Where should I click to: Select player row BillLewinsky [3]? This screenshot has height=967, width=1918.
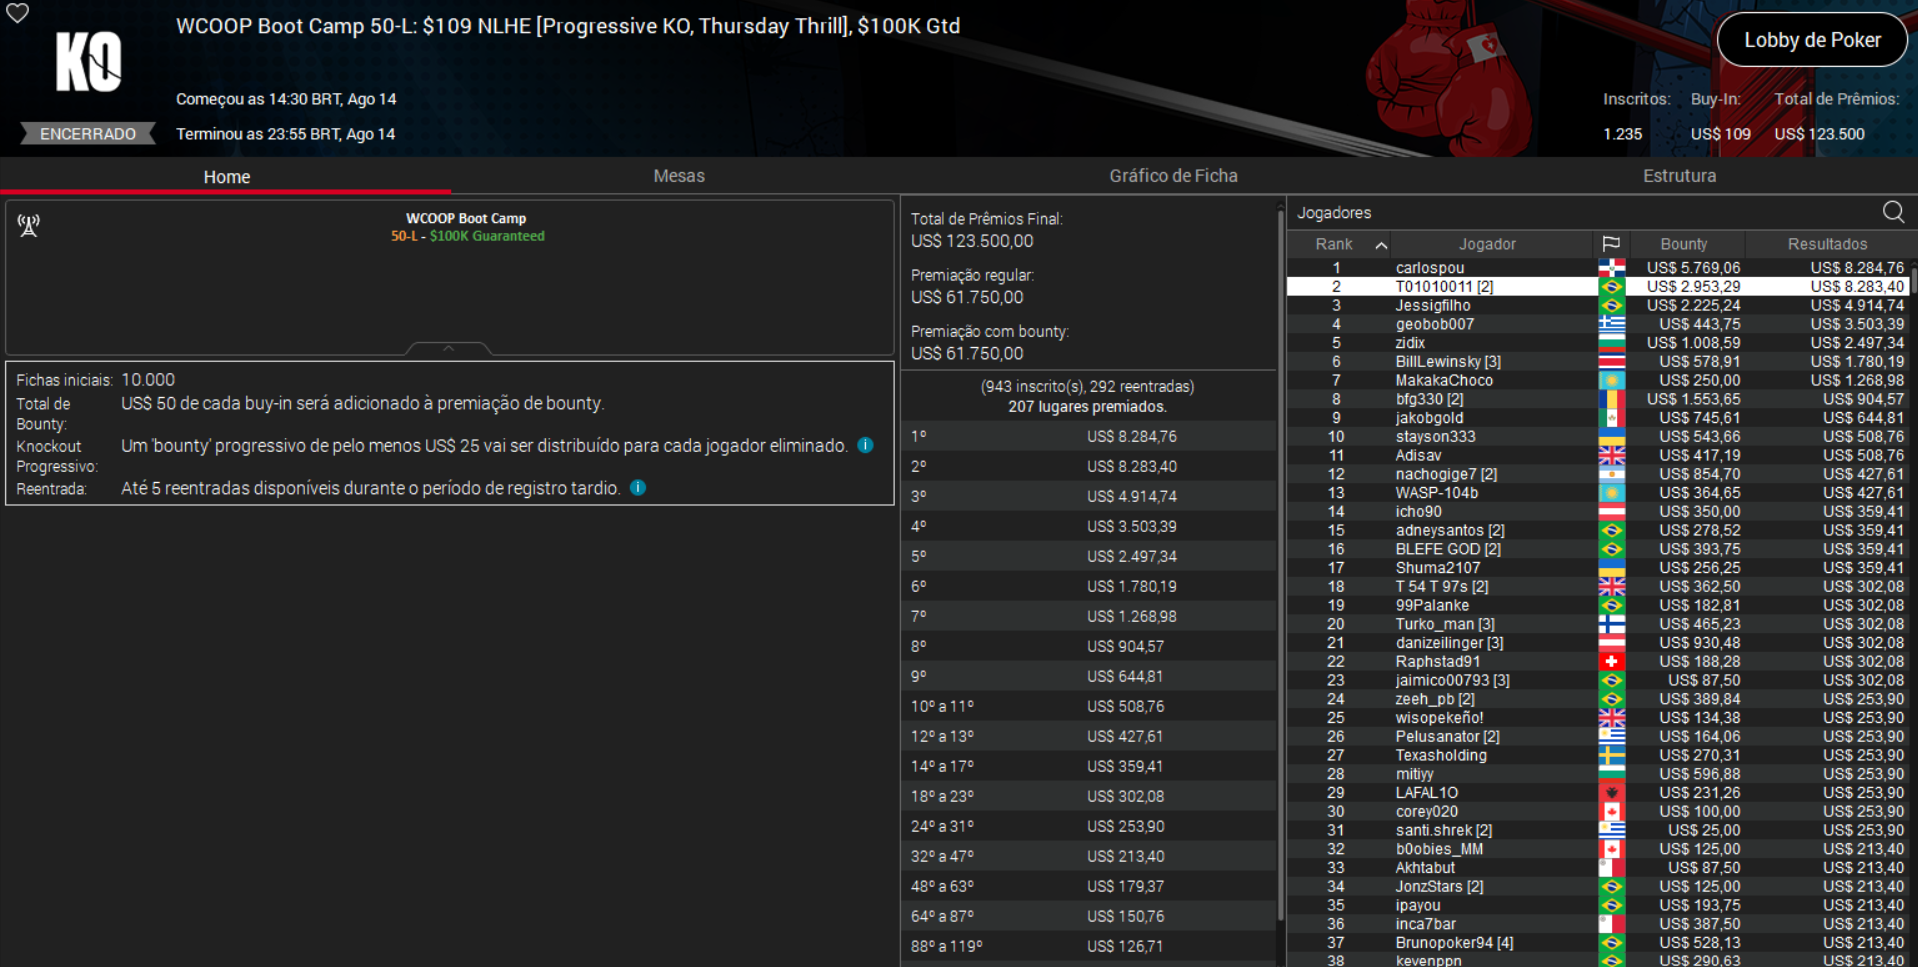[1597, 362]
